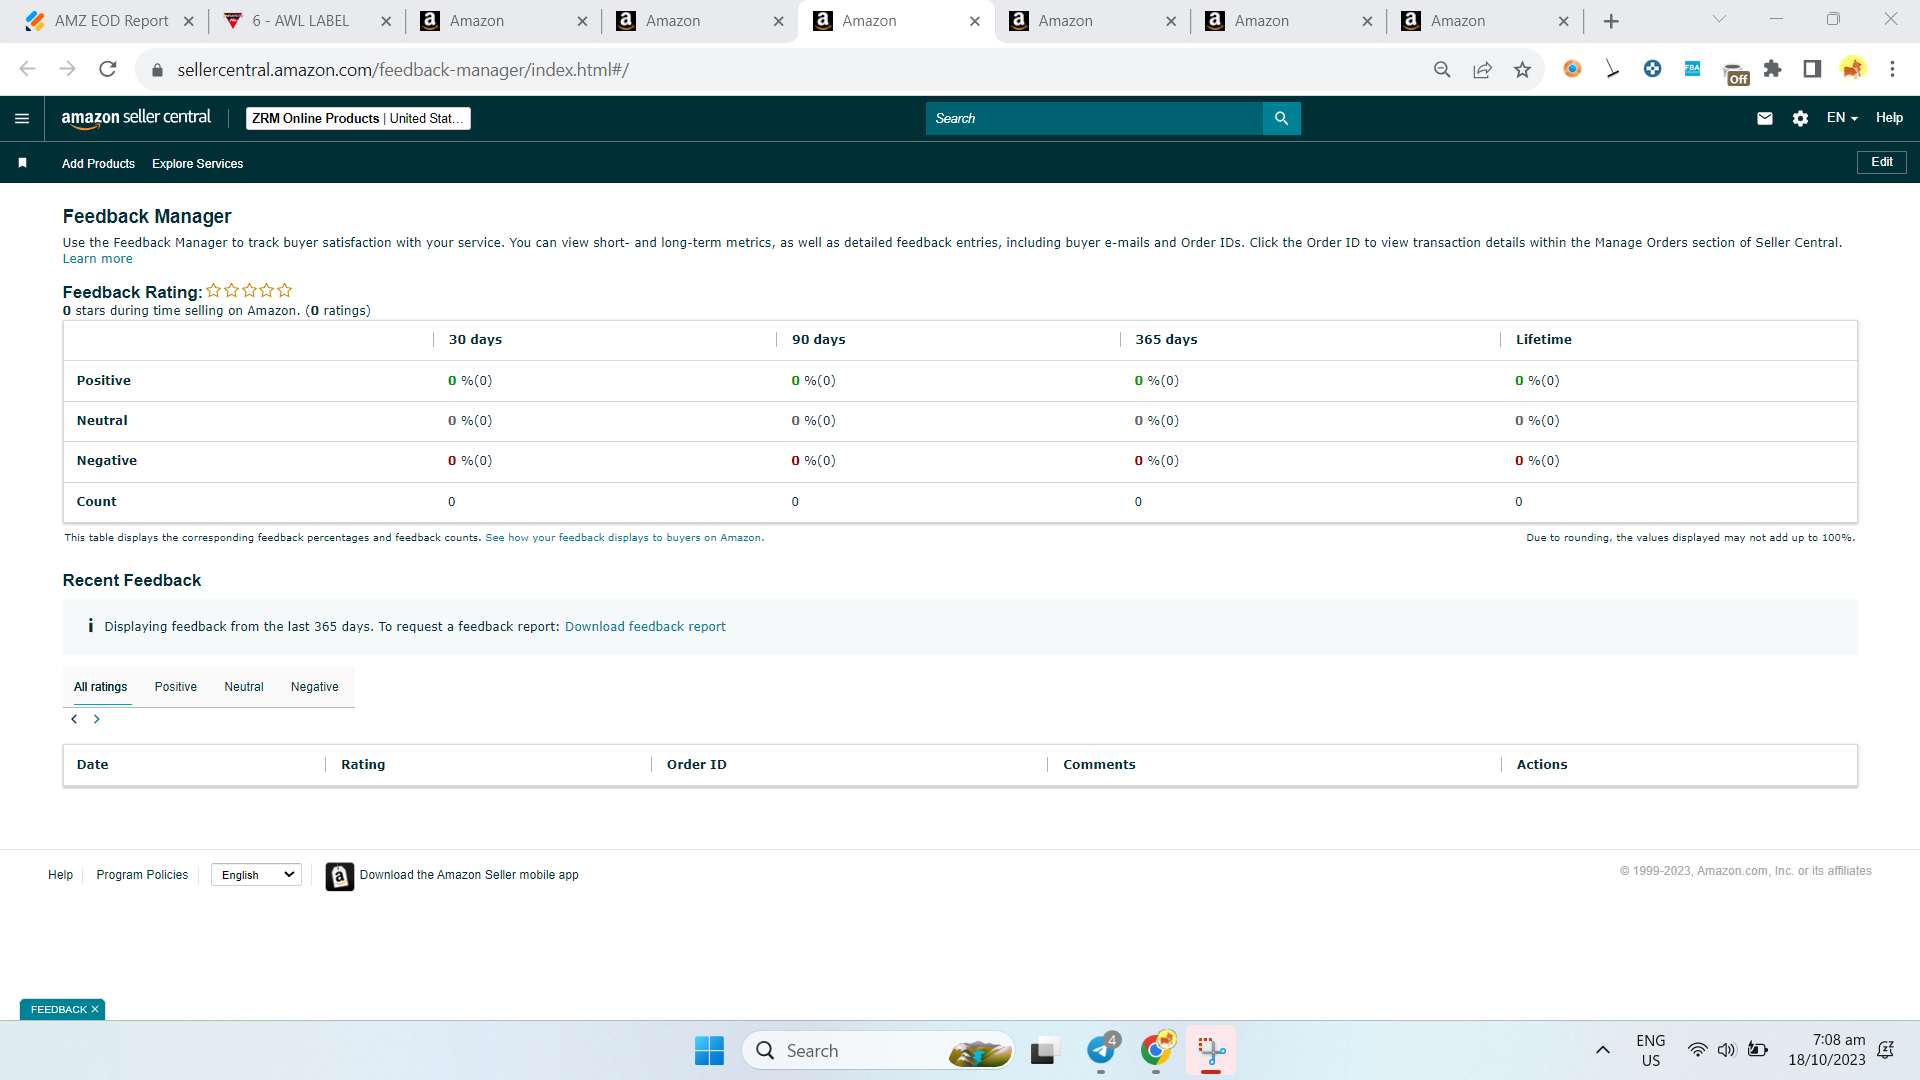The image size is (1920, 1080).
Task: Click the Amazon Seller mobile app icon
Action: coord(340,876)
